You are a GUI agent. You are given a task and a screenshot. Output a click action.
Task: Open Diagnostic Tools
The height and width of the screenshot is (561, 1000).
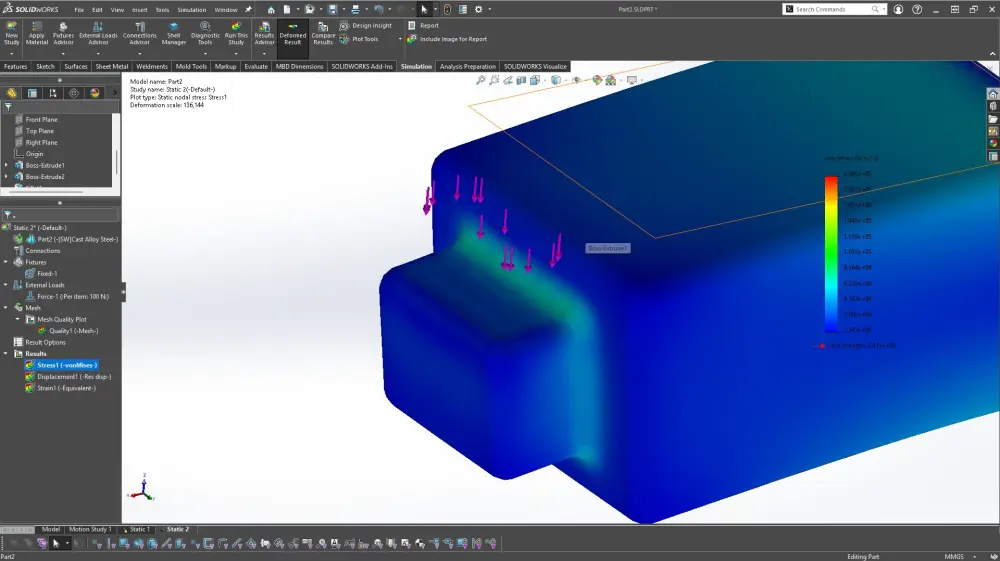coord(205,33)
